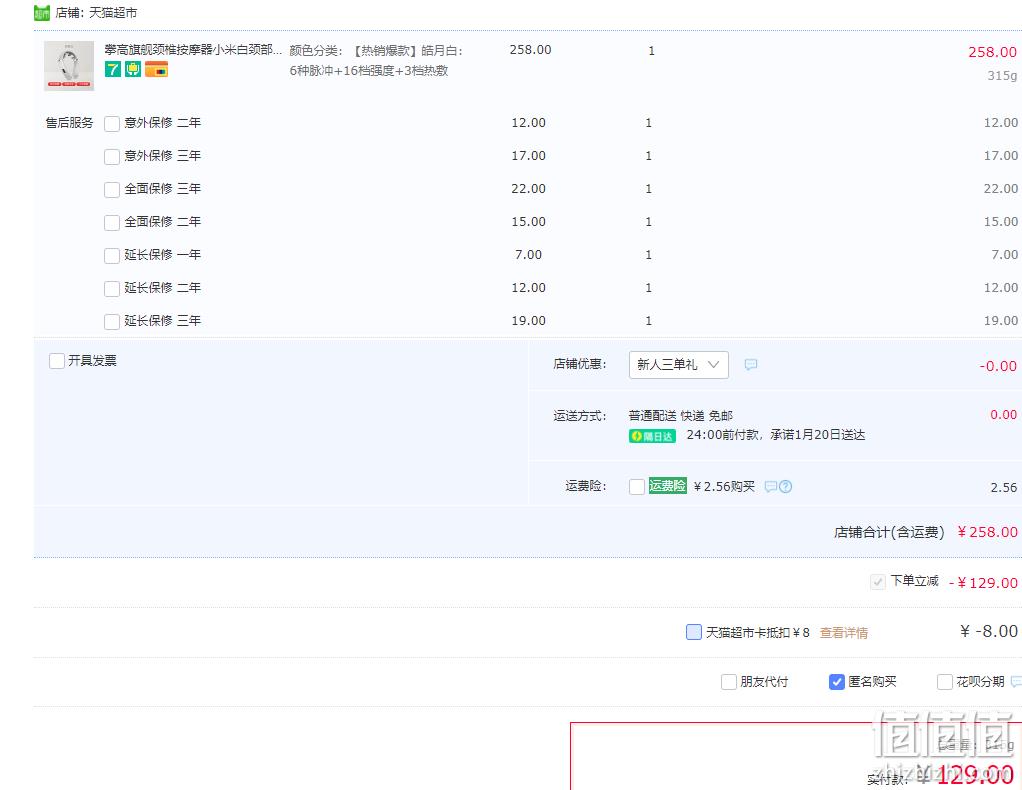Check 延长保修 二年 warranty option

click(112, 289)
